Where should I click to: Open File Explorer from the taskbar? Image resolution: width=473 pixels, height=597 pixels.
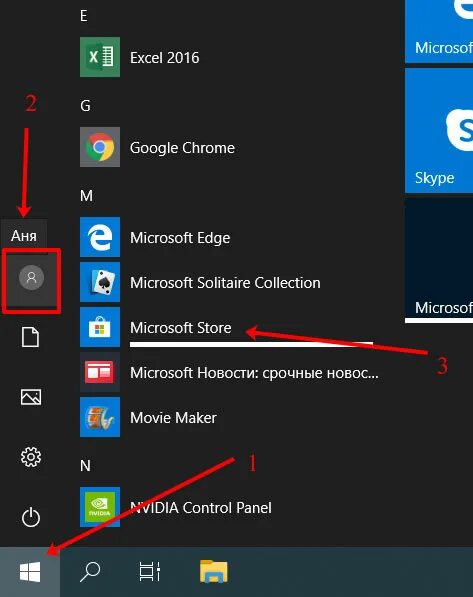click(214, 571)
